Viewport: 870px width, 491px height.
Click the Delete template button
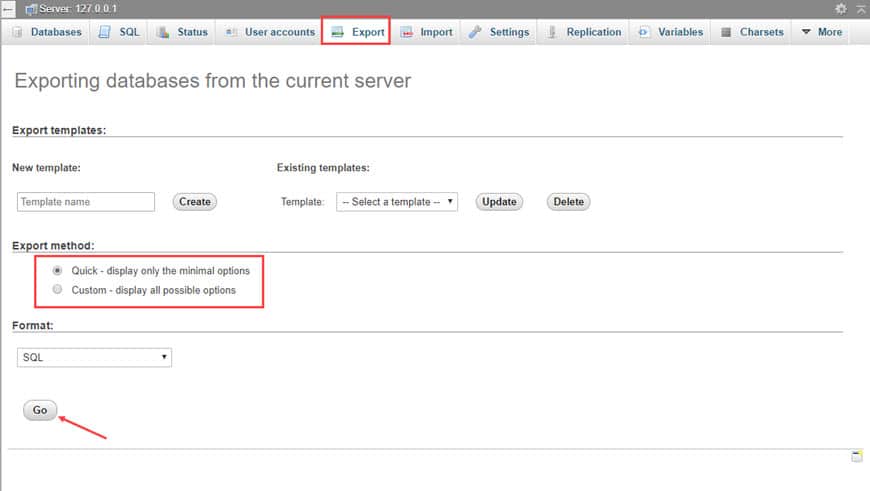(x=568, y=202)
